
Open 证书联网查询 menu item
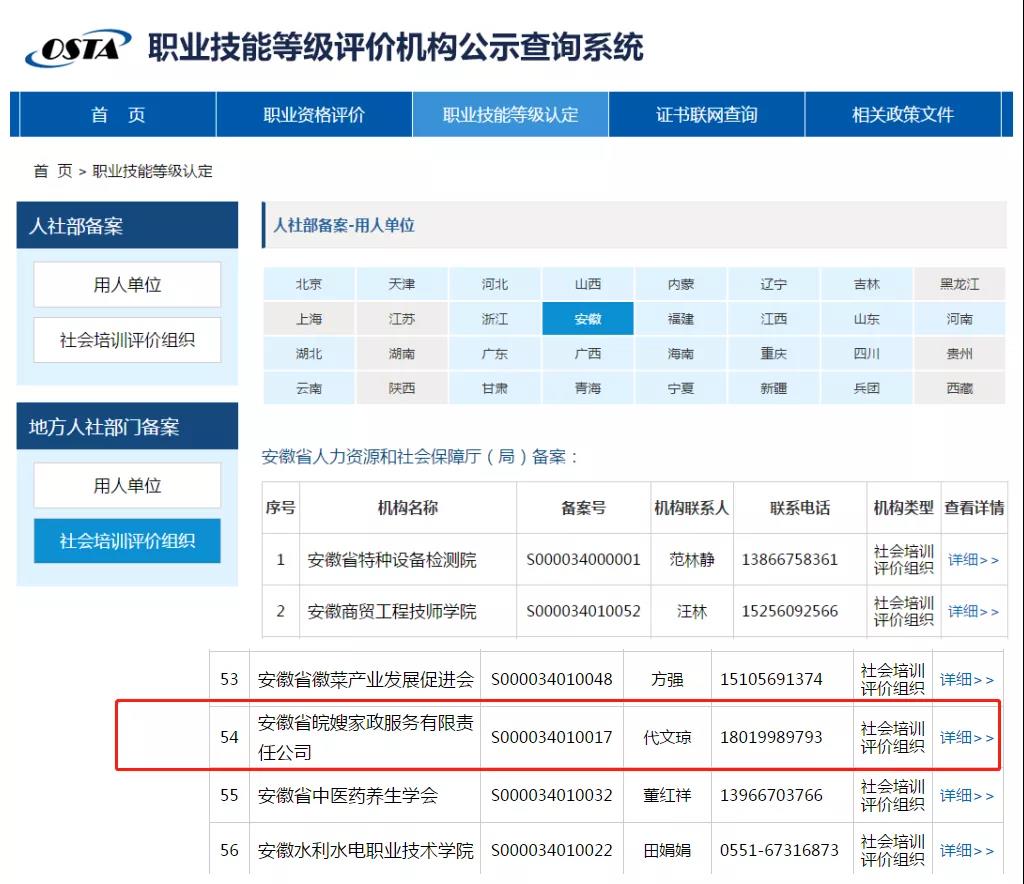tap(706, 115)
